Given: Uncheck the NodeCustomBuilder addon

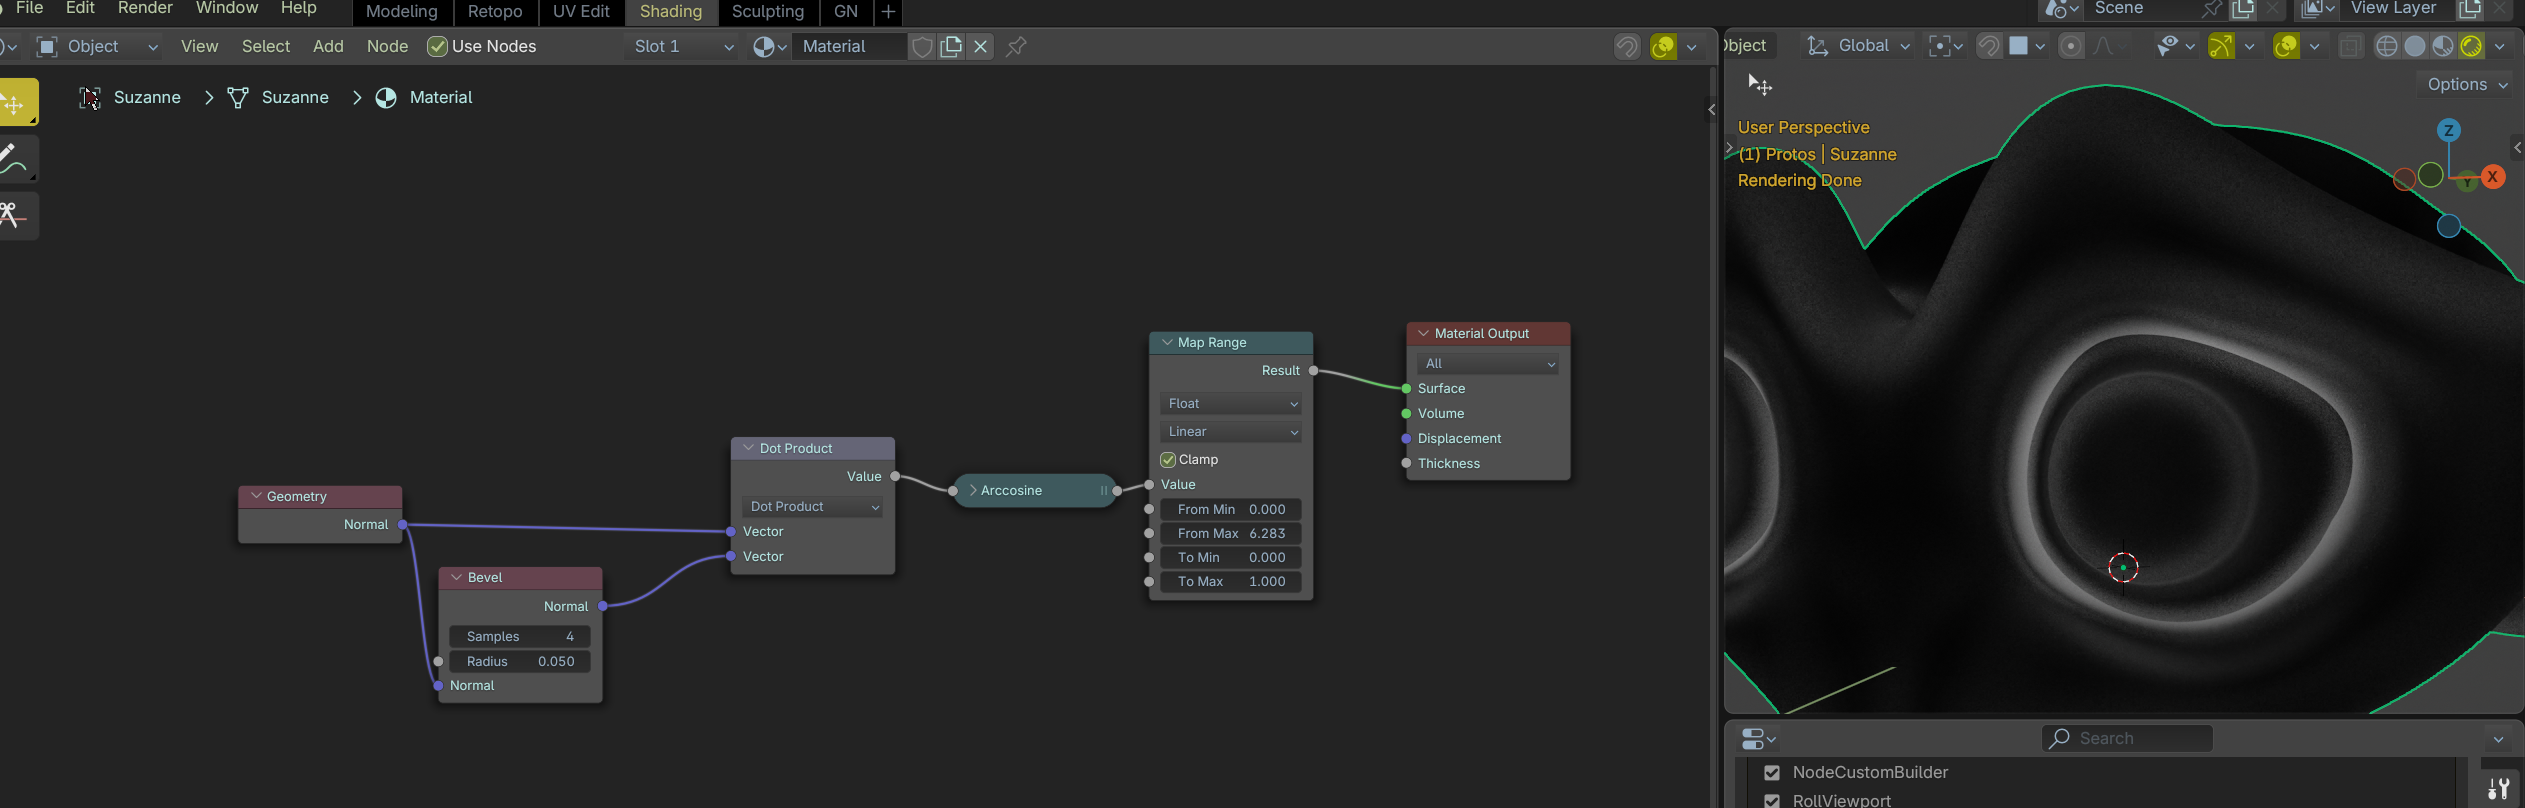Looking at the screenshot, I should (x=1772, y=773).
